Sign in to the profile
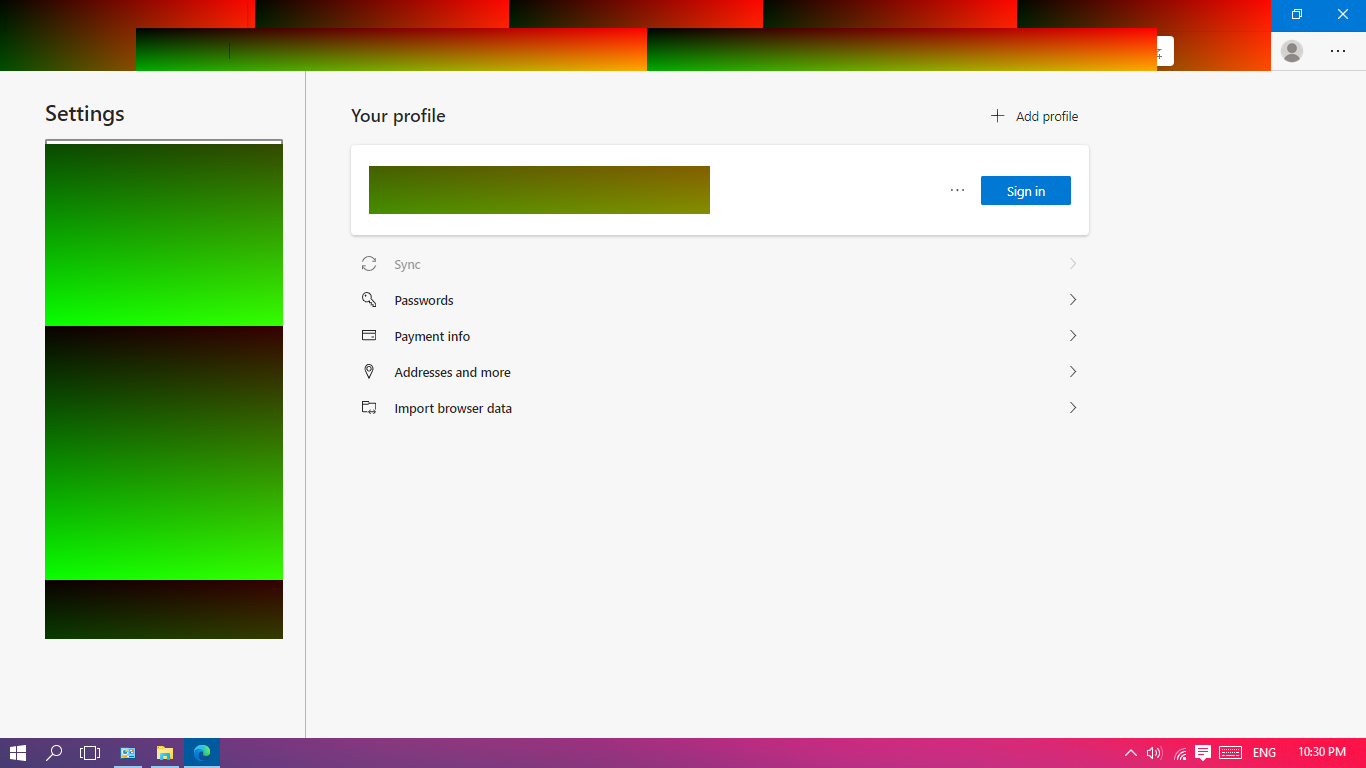Viewport: 1366px width, 768px height. pyautogui.click(x=1026, y=191)
